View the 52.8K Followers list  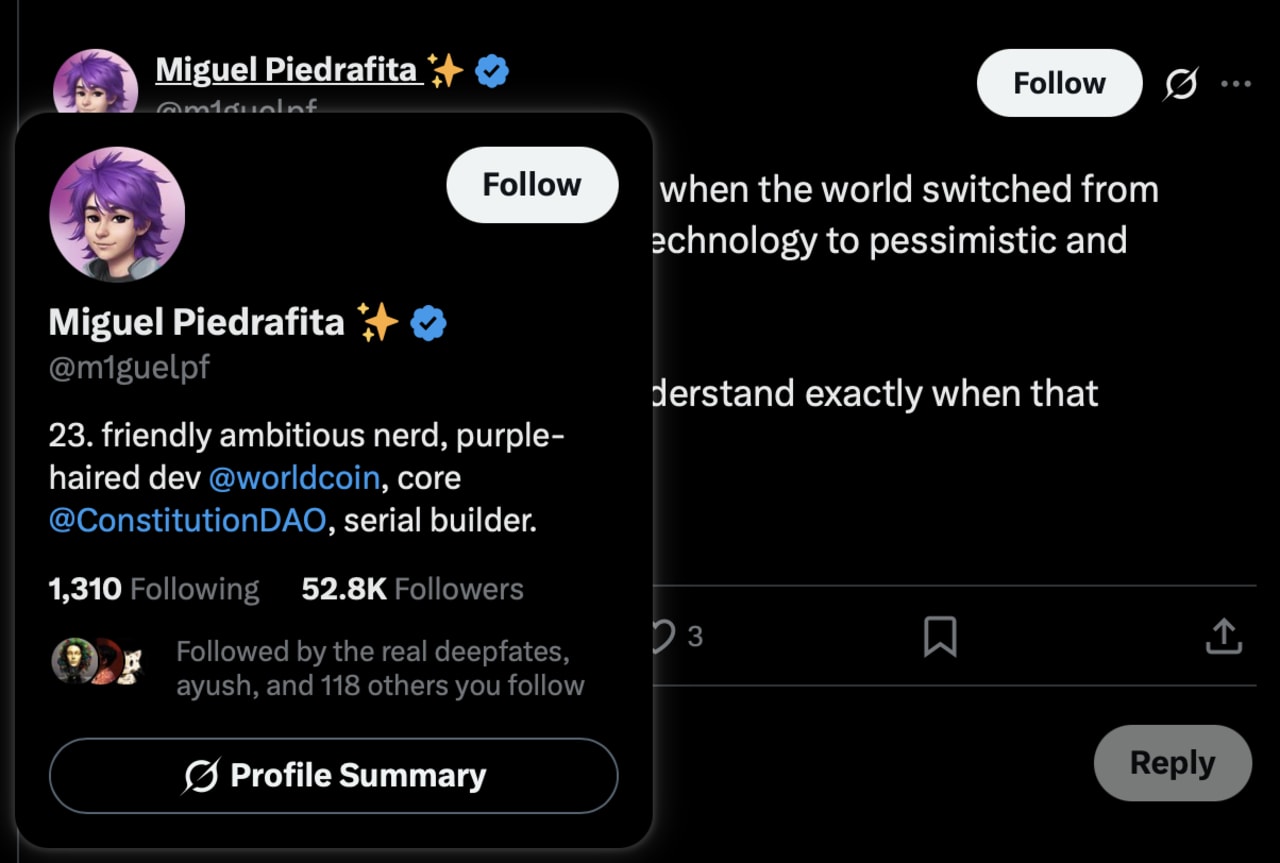point(411,589)
